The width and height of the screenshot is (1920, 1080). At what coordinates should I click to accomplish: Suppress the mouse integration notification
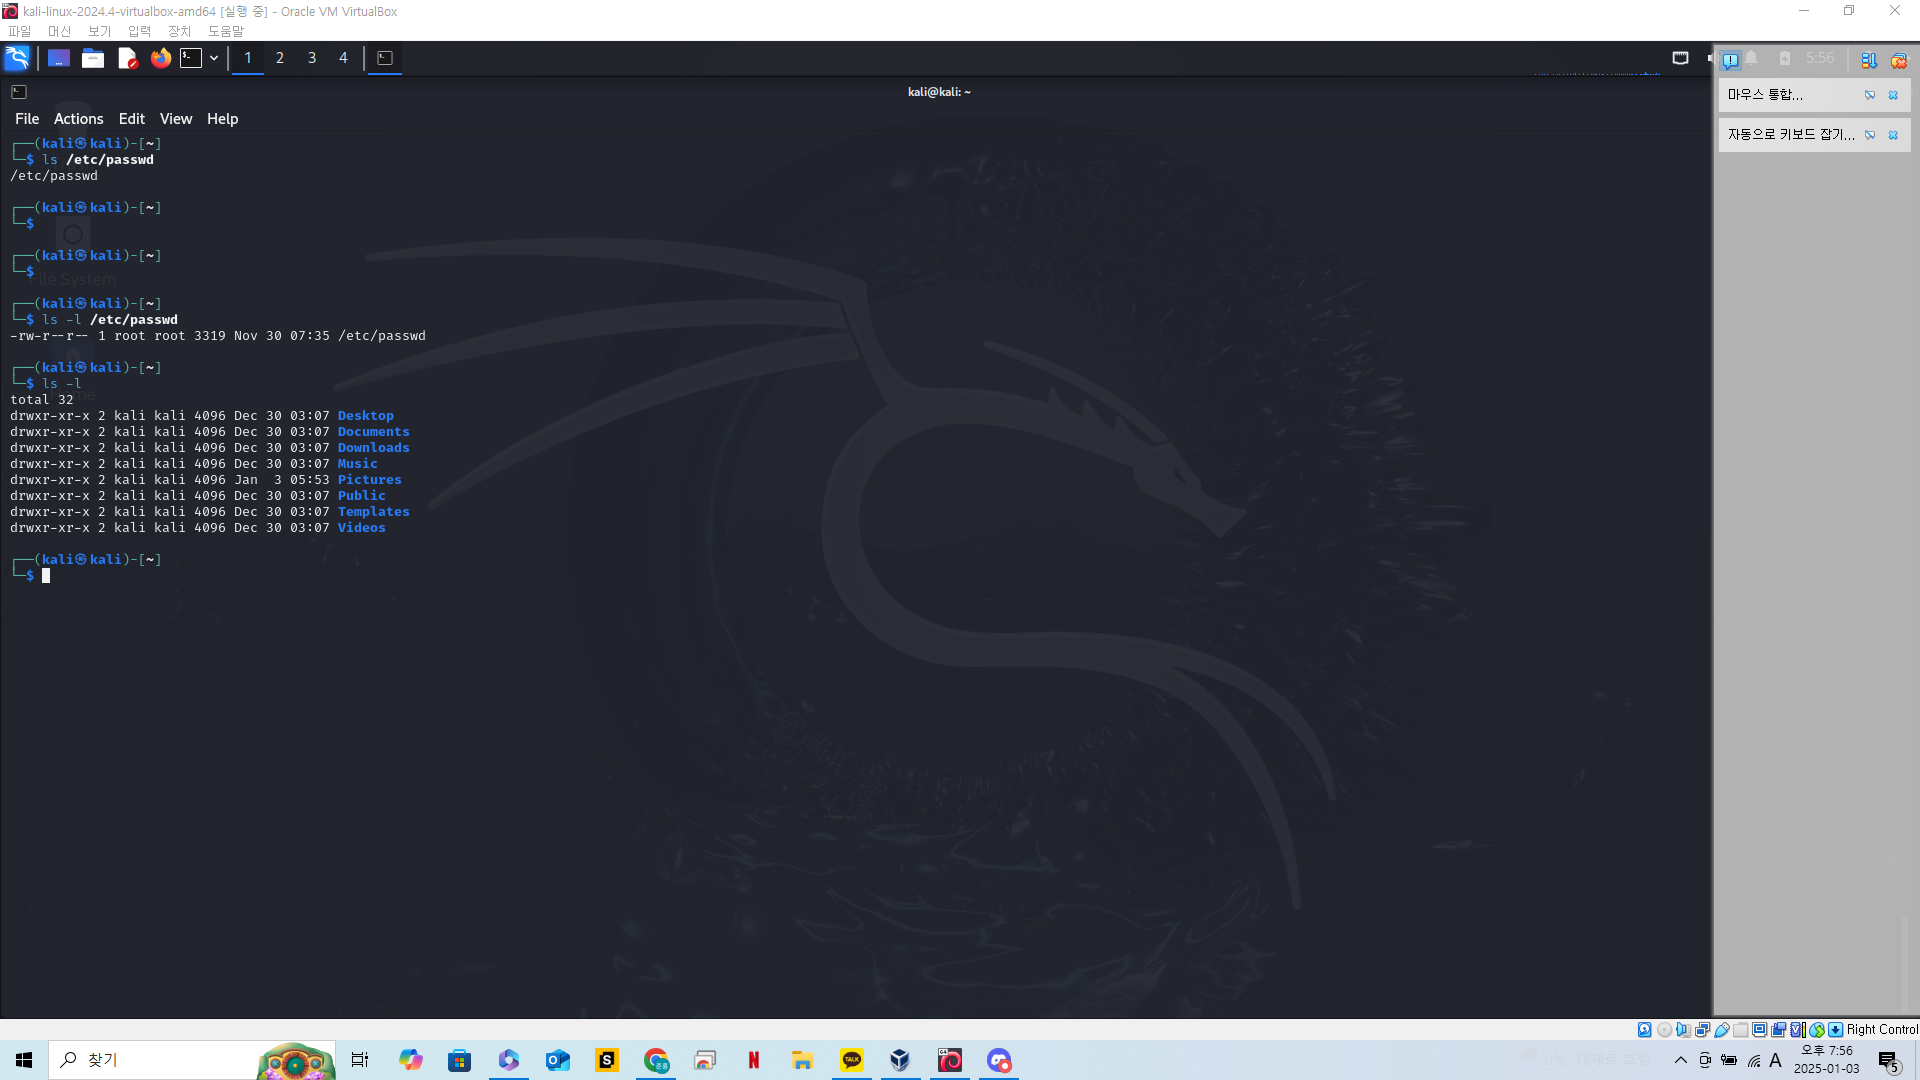tap(1870, 95)
